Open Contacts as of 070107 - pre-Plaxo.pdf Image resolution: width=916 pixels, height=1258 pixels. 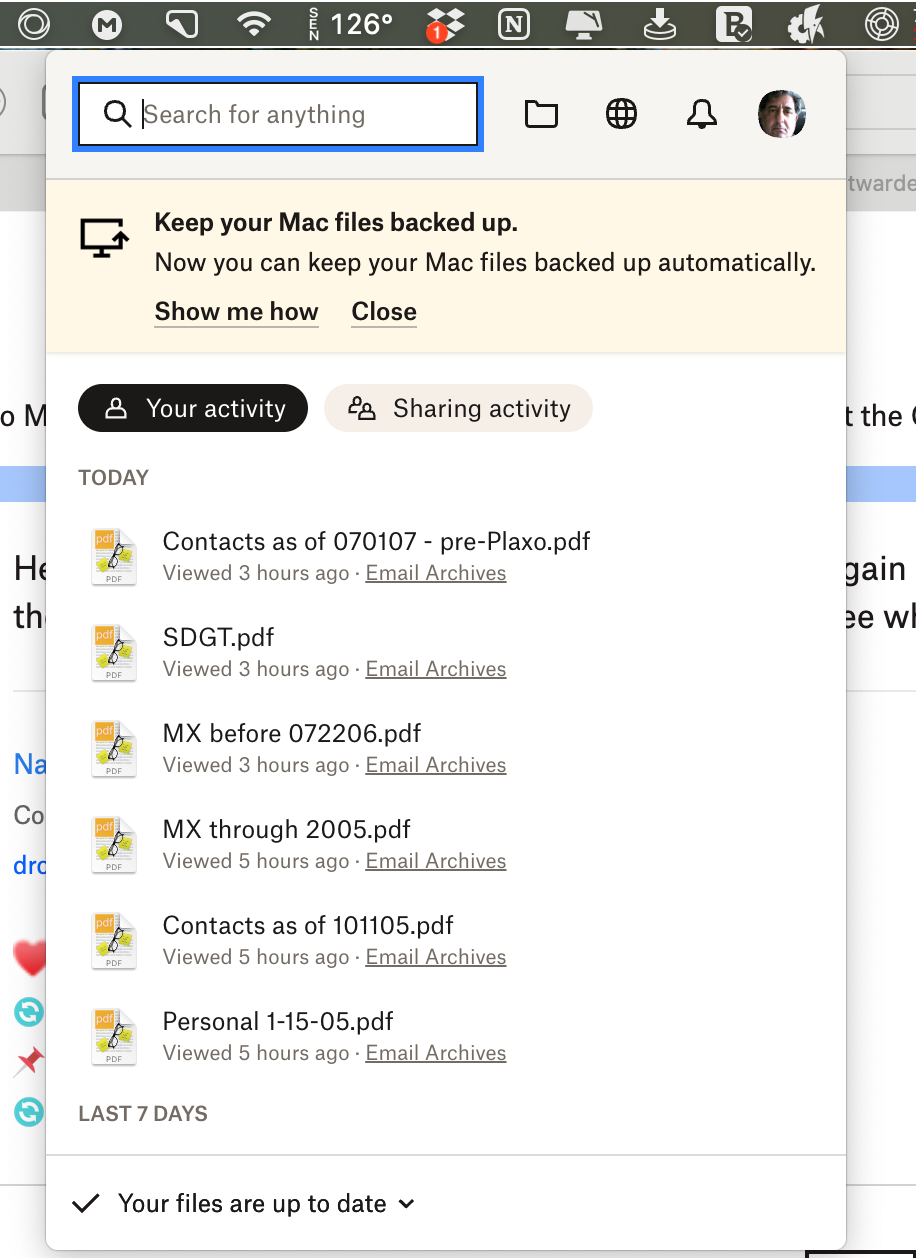[x=376, y=542]
